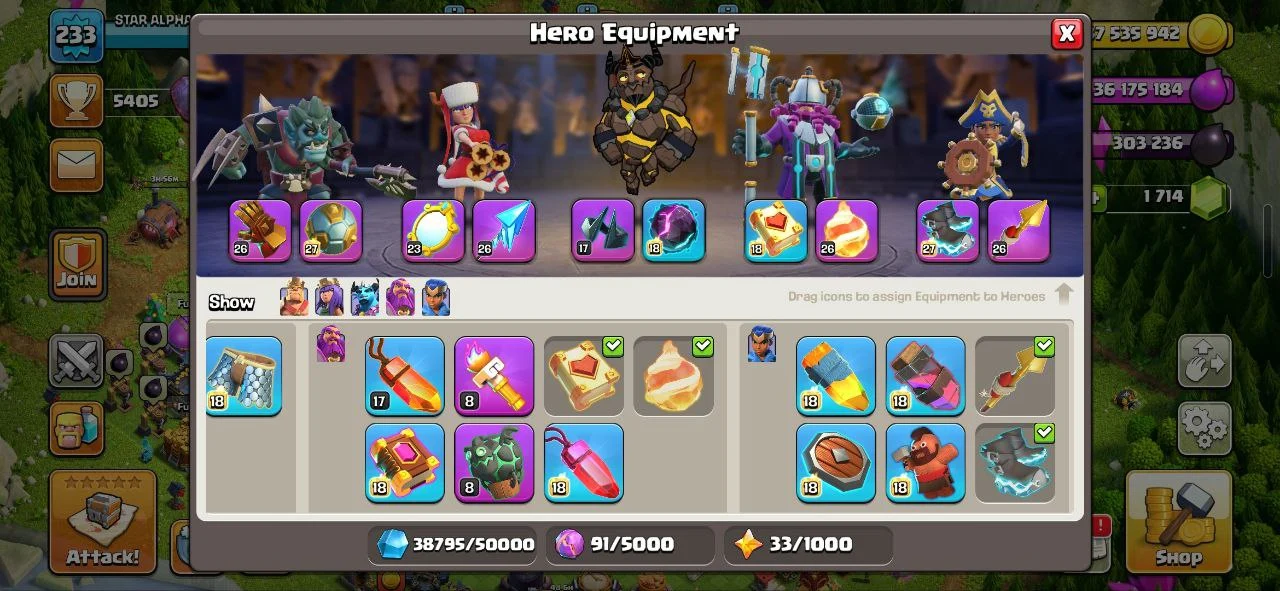This screenshot has height=591, width=1280.
Task: Select the Heroic Torch level 8 equipment
Action: point(494,376)
